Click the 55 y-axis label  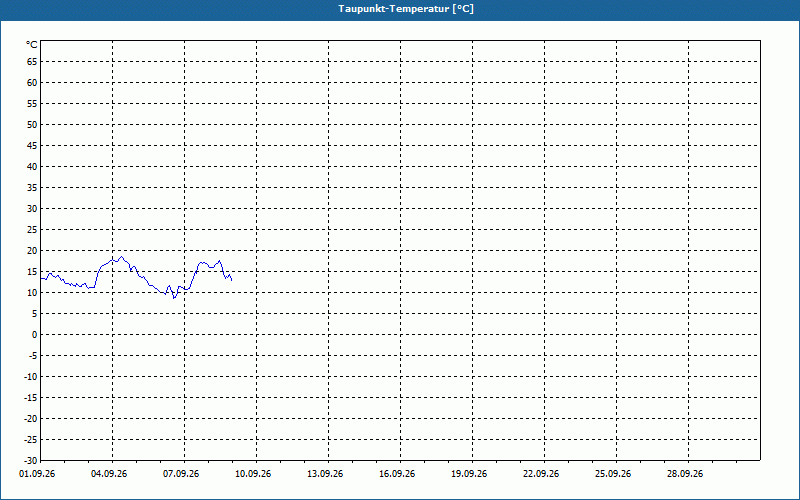tap(32, 104)
